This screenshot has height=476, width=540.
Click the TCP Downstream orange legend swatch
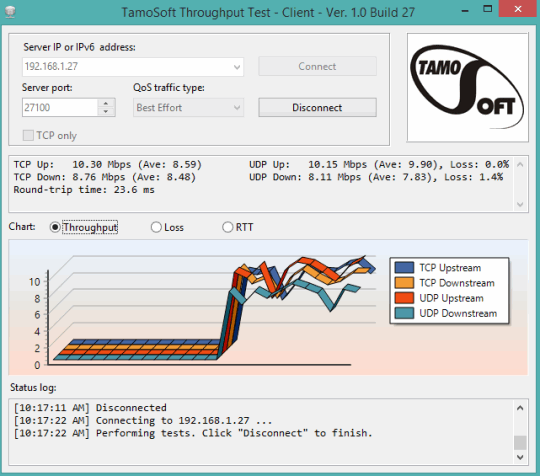click(x=404, y=283)
